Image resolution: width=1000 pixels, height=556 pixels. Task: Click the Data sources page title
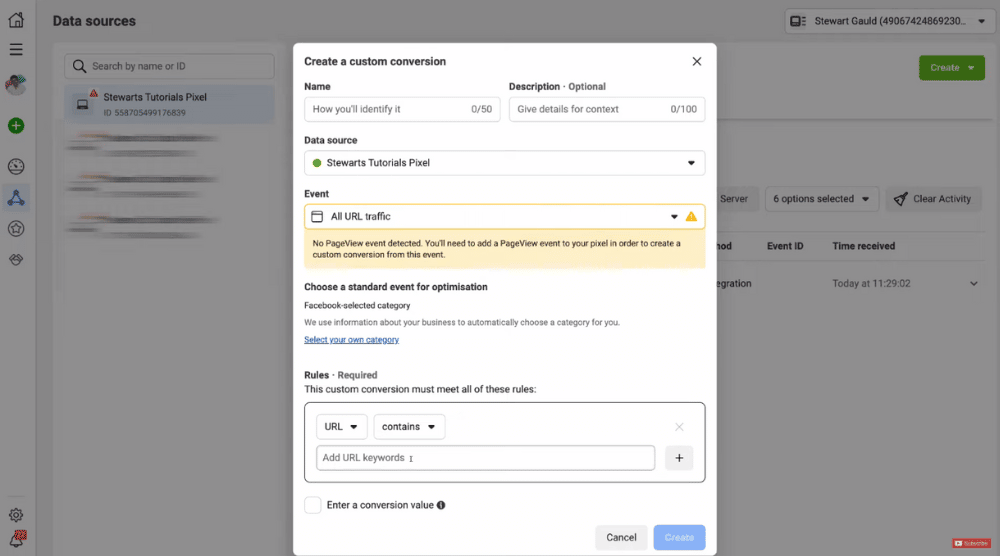tap(94, 21)
